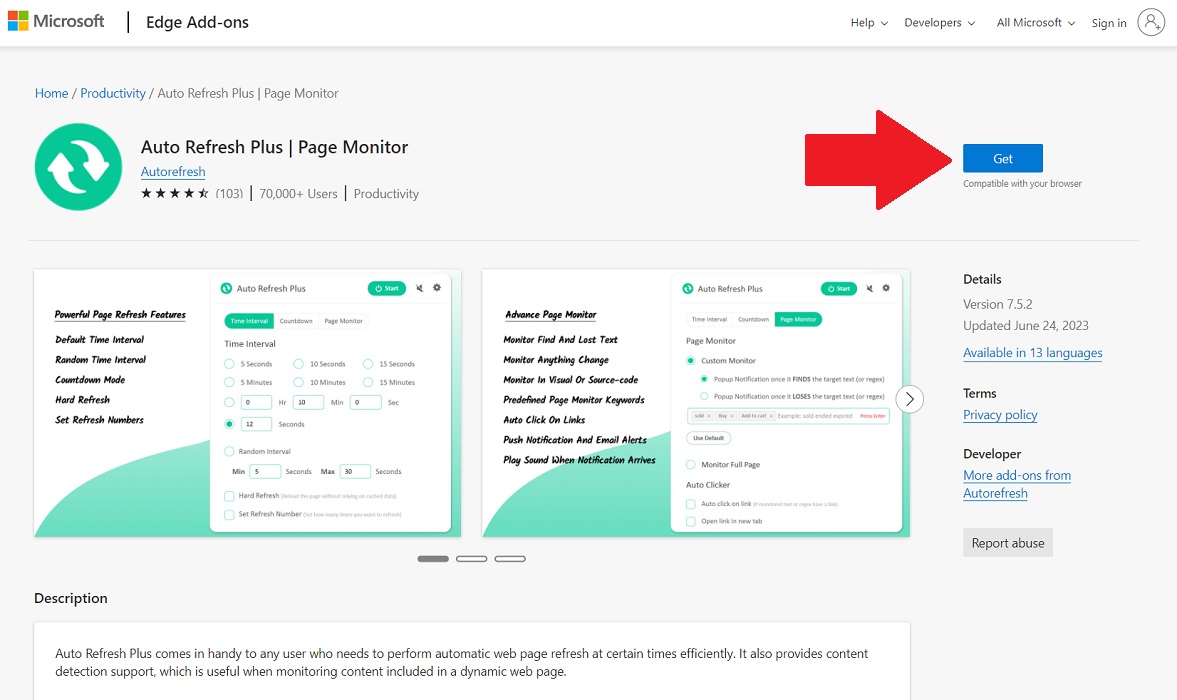Navigate to Home via breadcrumb

click(51, 92)
